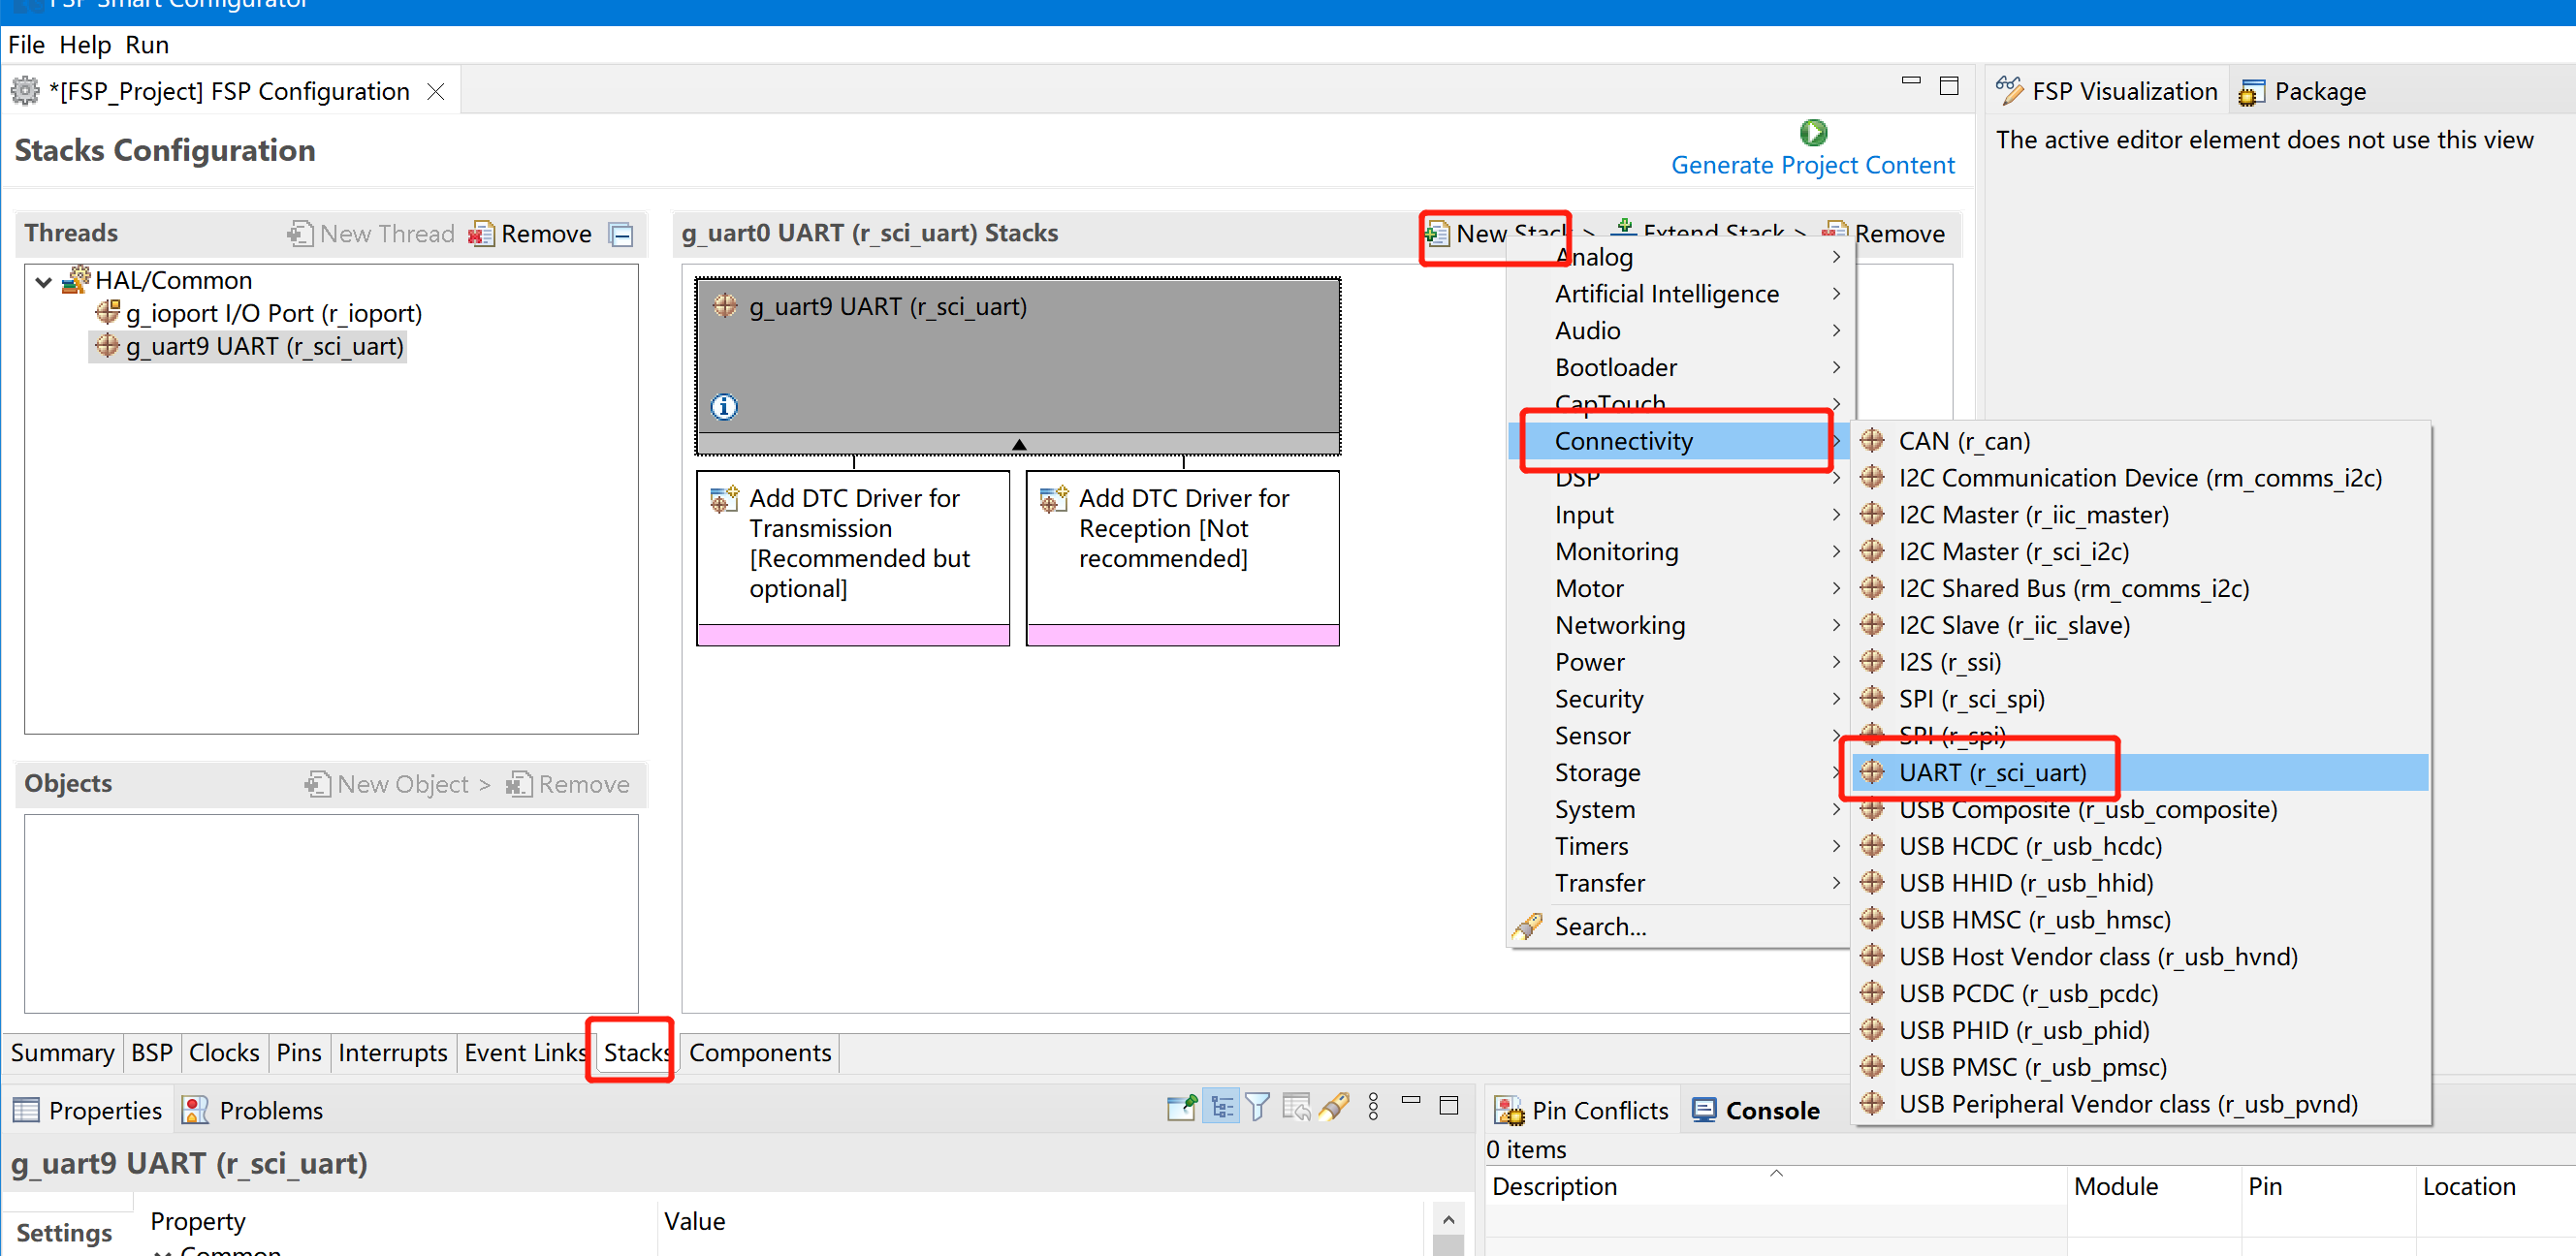Viewport: 2576px width, 1256px height.
Task: Choose I2S (r_ssi) module
Action: click(x=2140, y=662)
